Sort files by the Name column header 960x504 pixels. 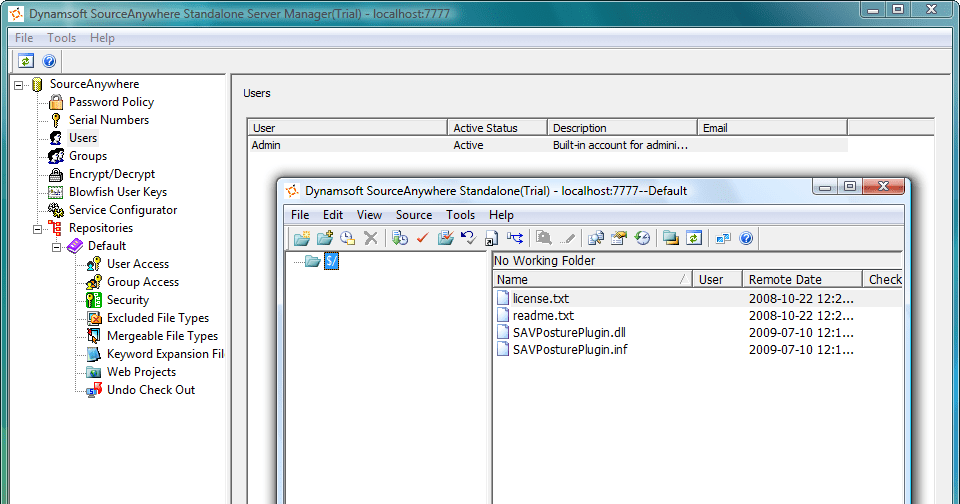click(590, 280)
